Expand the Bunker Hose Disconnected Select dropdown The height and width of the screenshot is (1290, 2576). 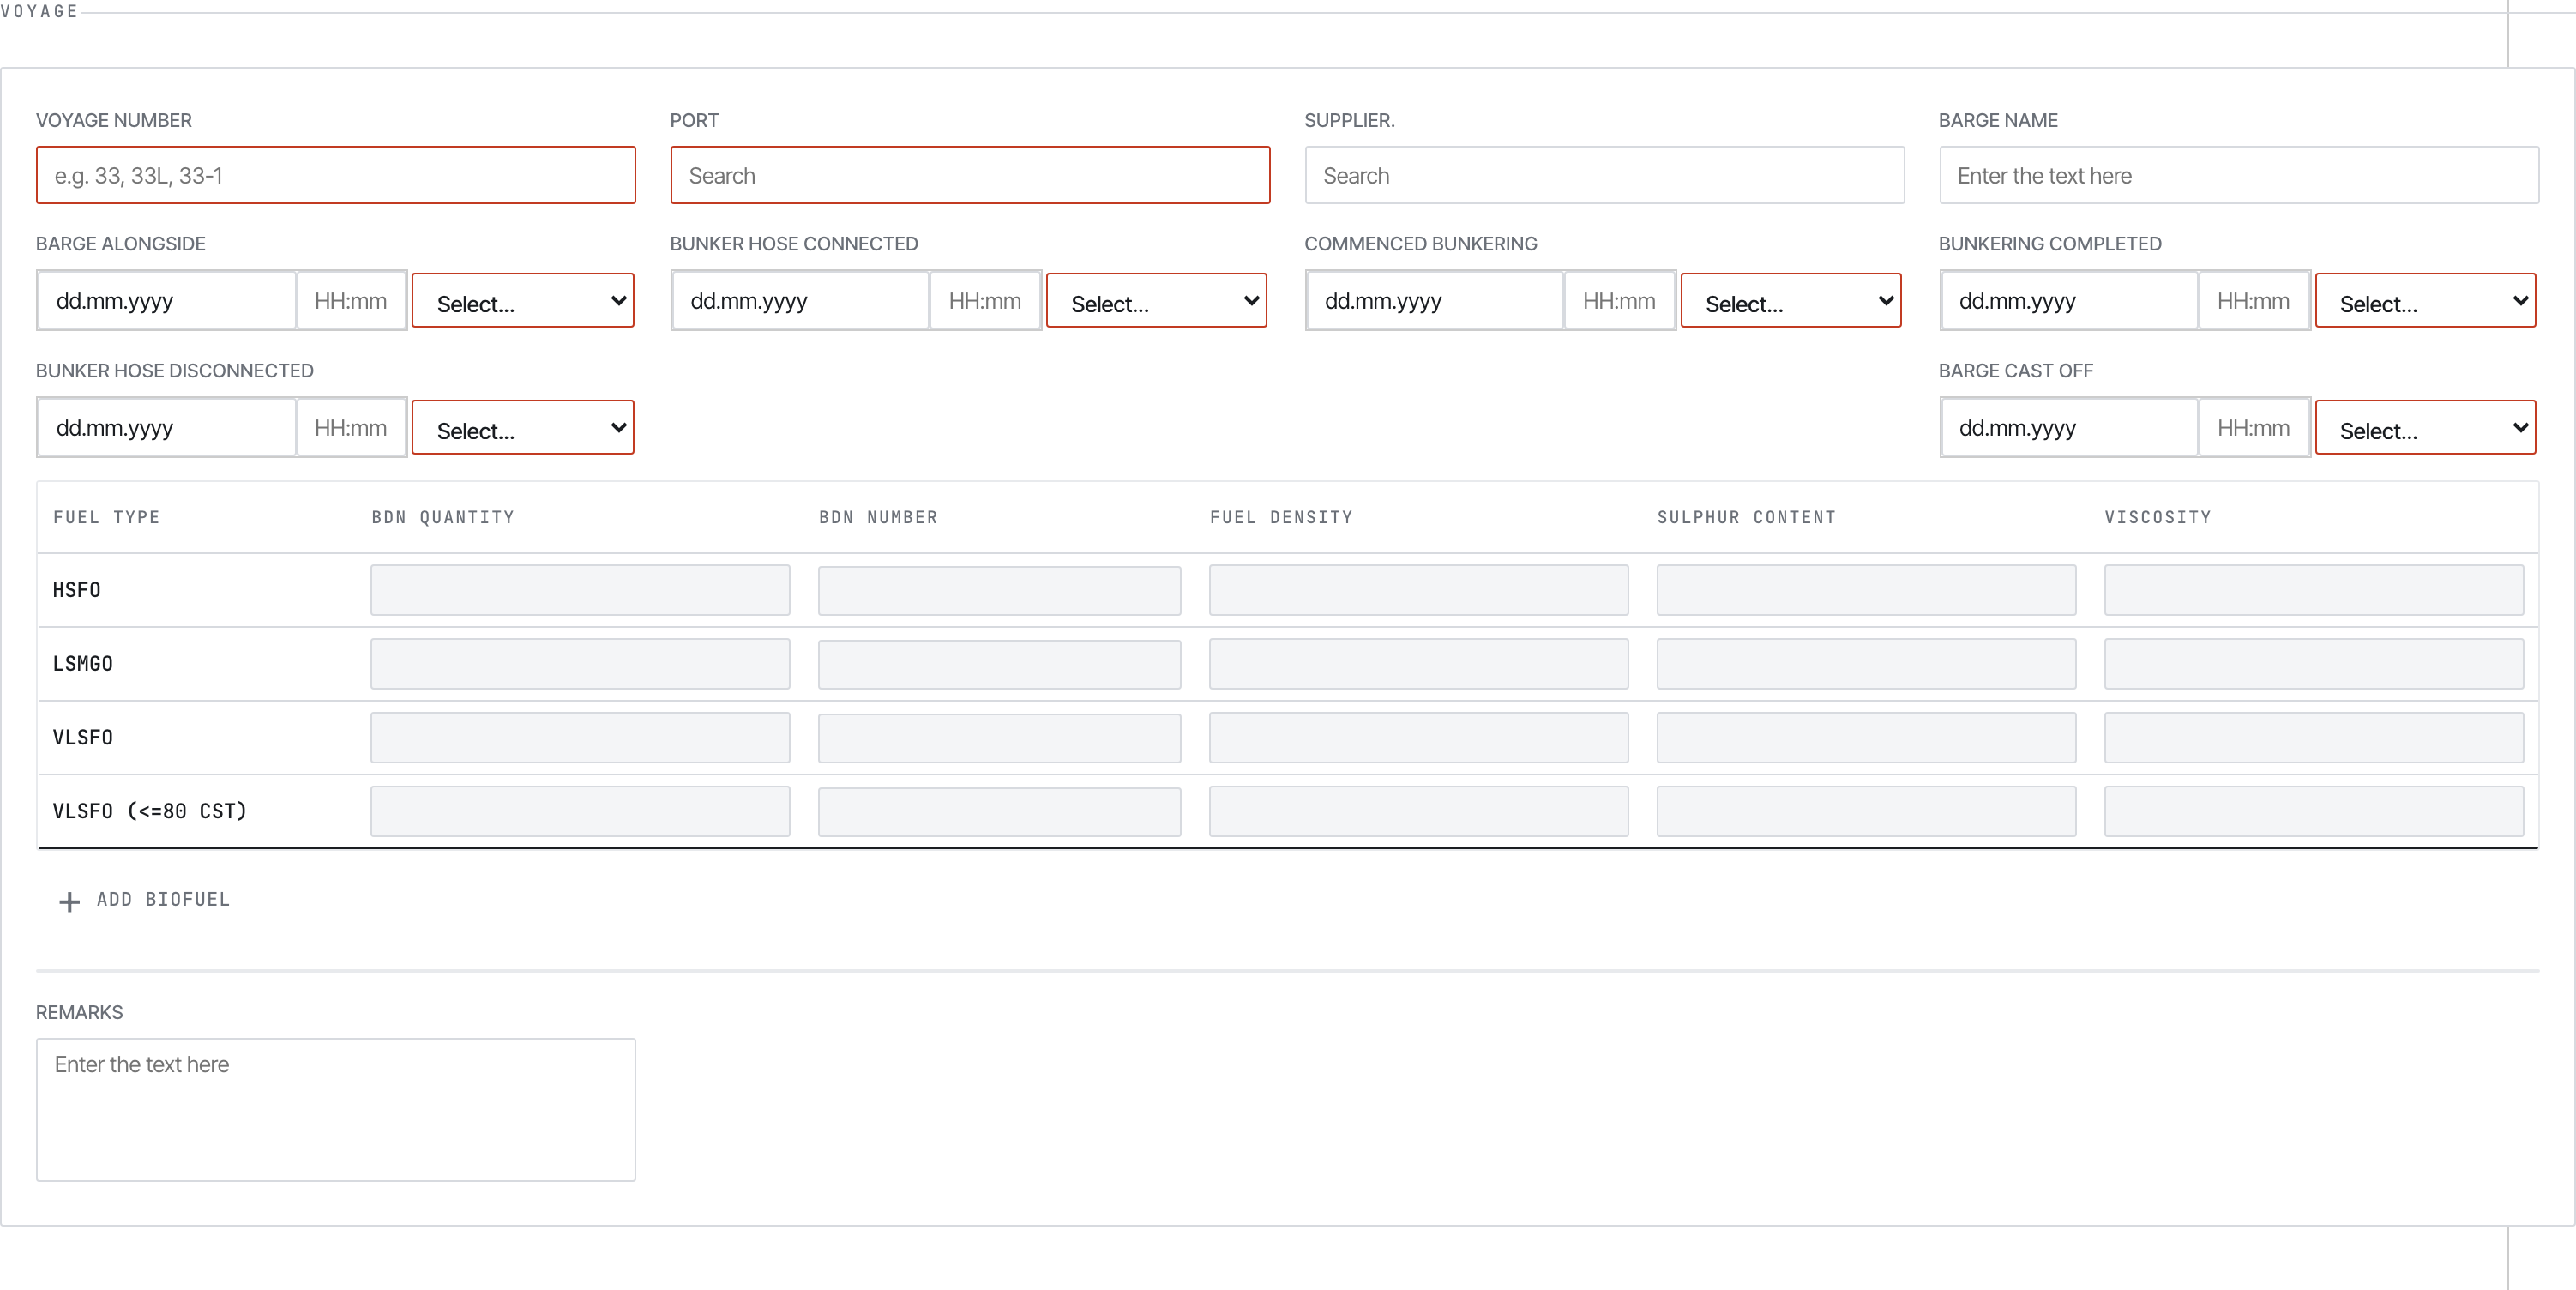tap(523, 428)
